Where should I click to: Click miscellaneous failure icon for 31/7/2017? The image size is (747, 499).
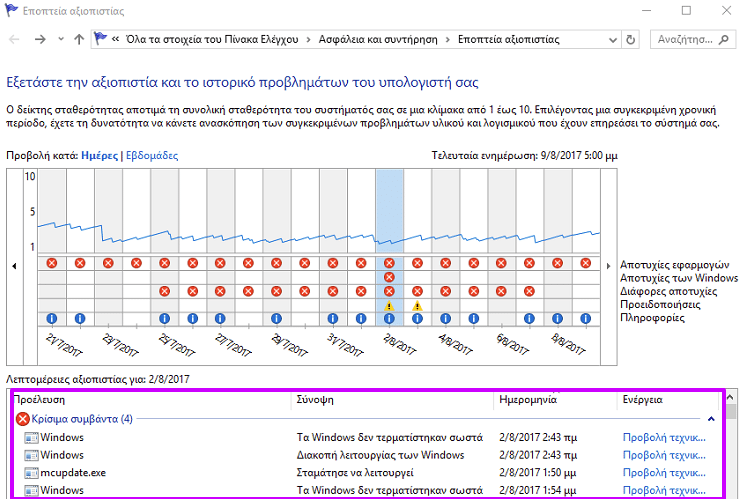[x=333, y=291]
